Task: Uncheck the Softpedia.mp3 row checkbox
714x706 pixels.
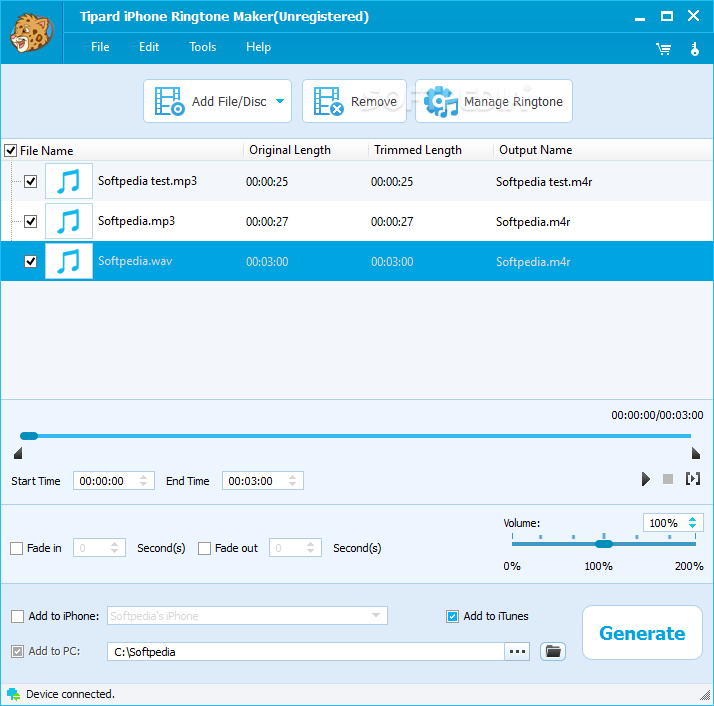Action: (31, 221)
